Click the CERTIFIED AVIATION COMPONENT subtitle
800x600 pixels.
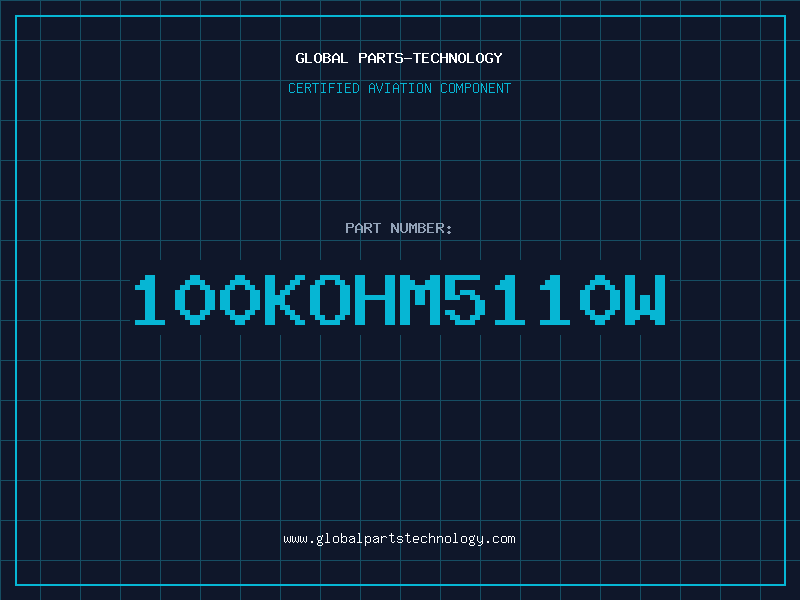[x=399, y=88]
